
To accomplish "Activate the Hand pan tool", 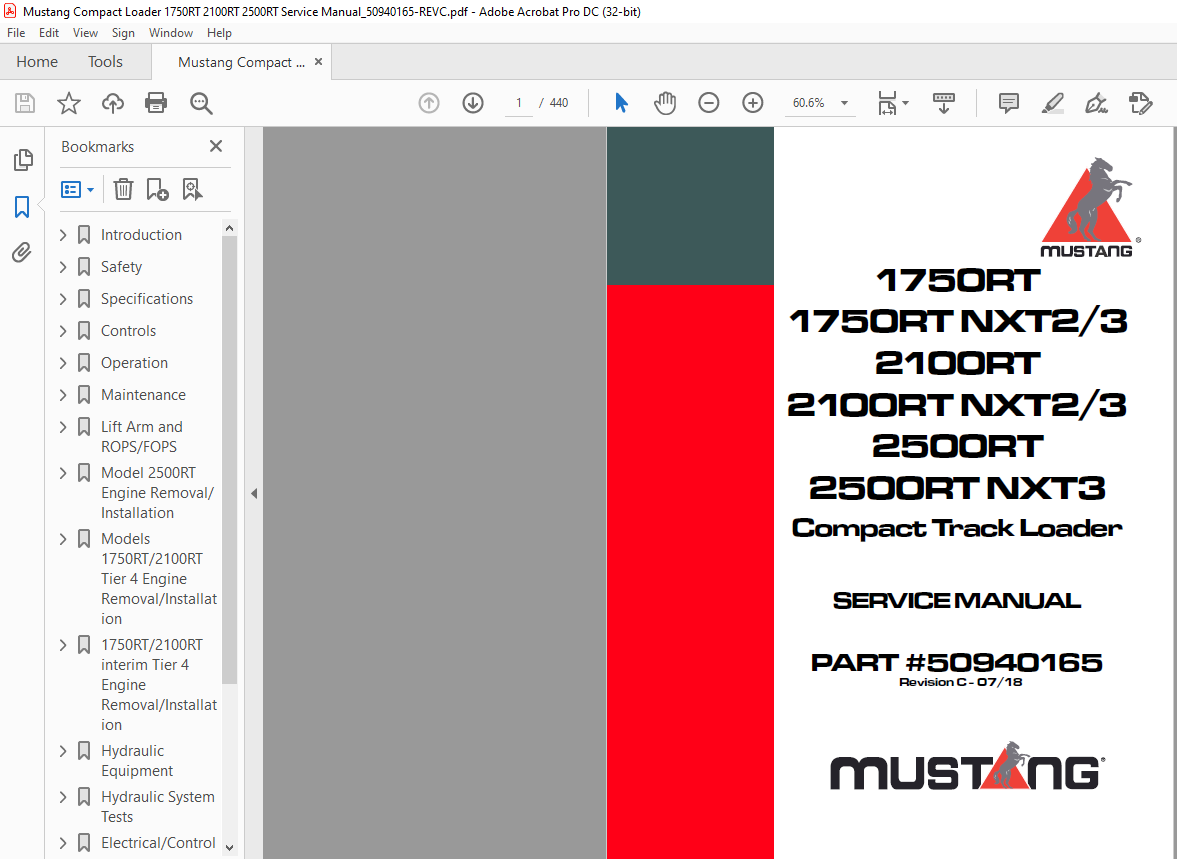I will [665, 103].
